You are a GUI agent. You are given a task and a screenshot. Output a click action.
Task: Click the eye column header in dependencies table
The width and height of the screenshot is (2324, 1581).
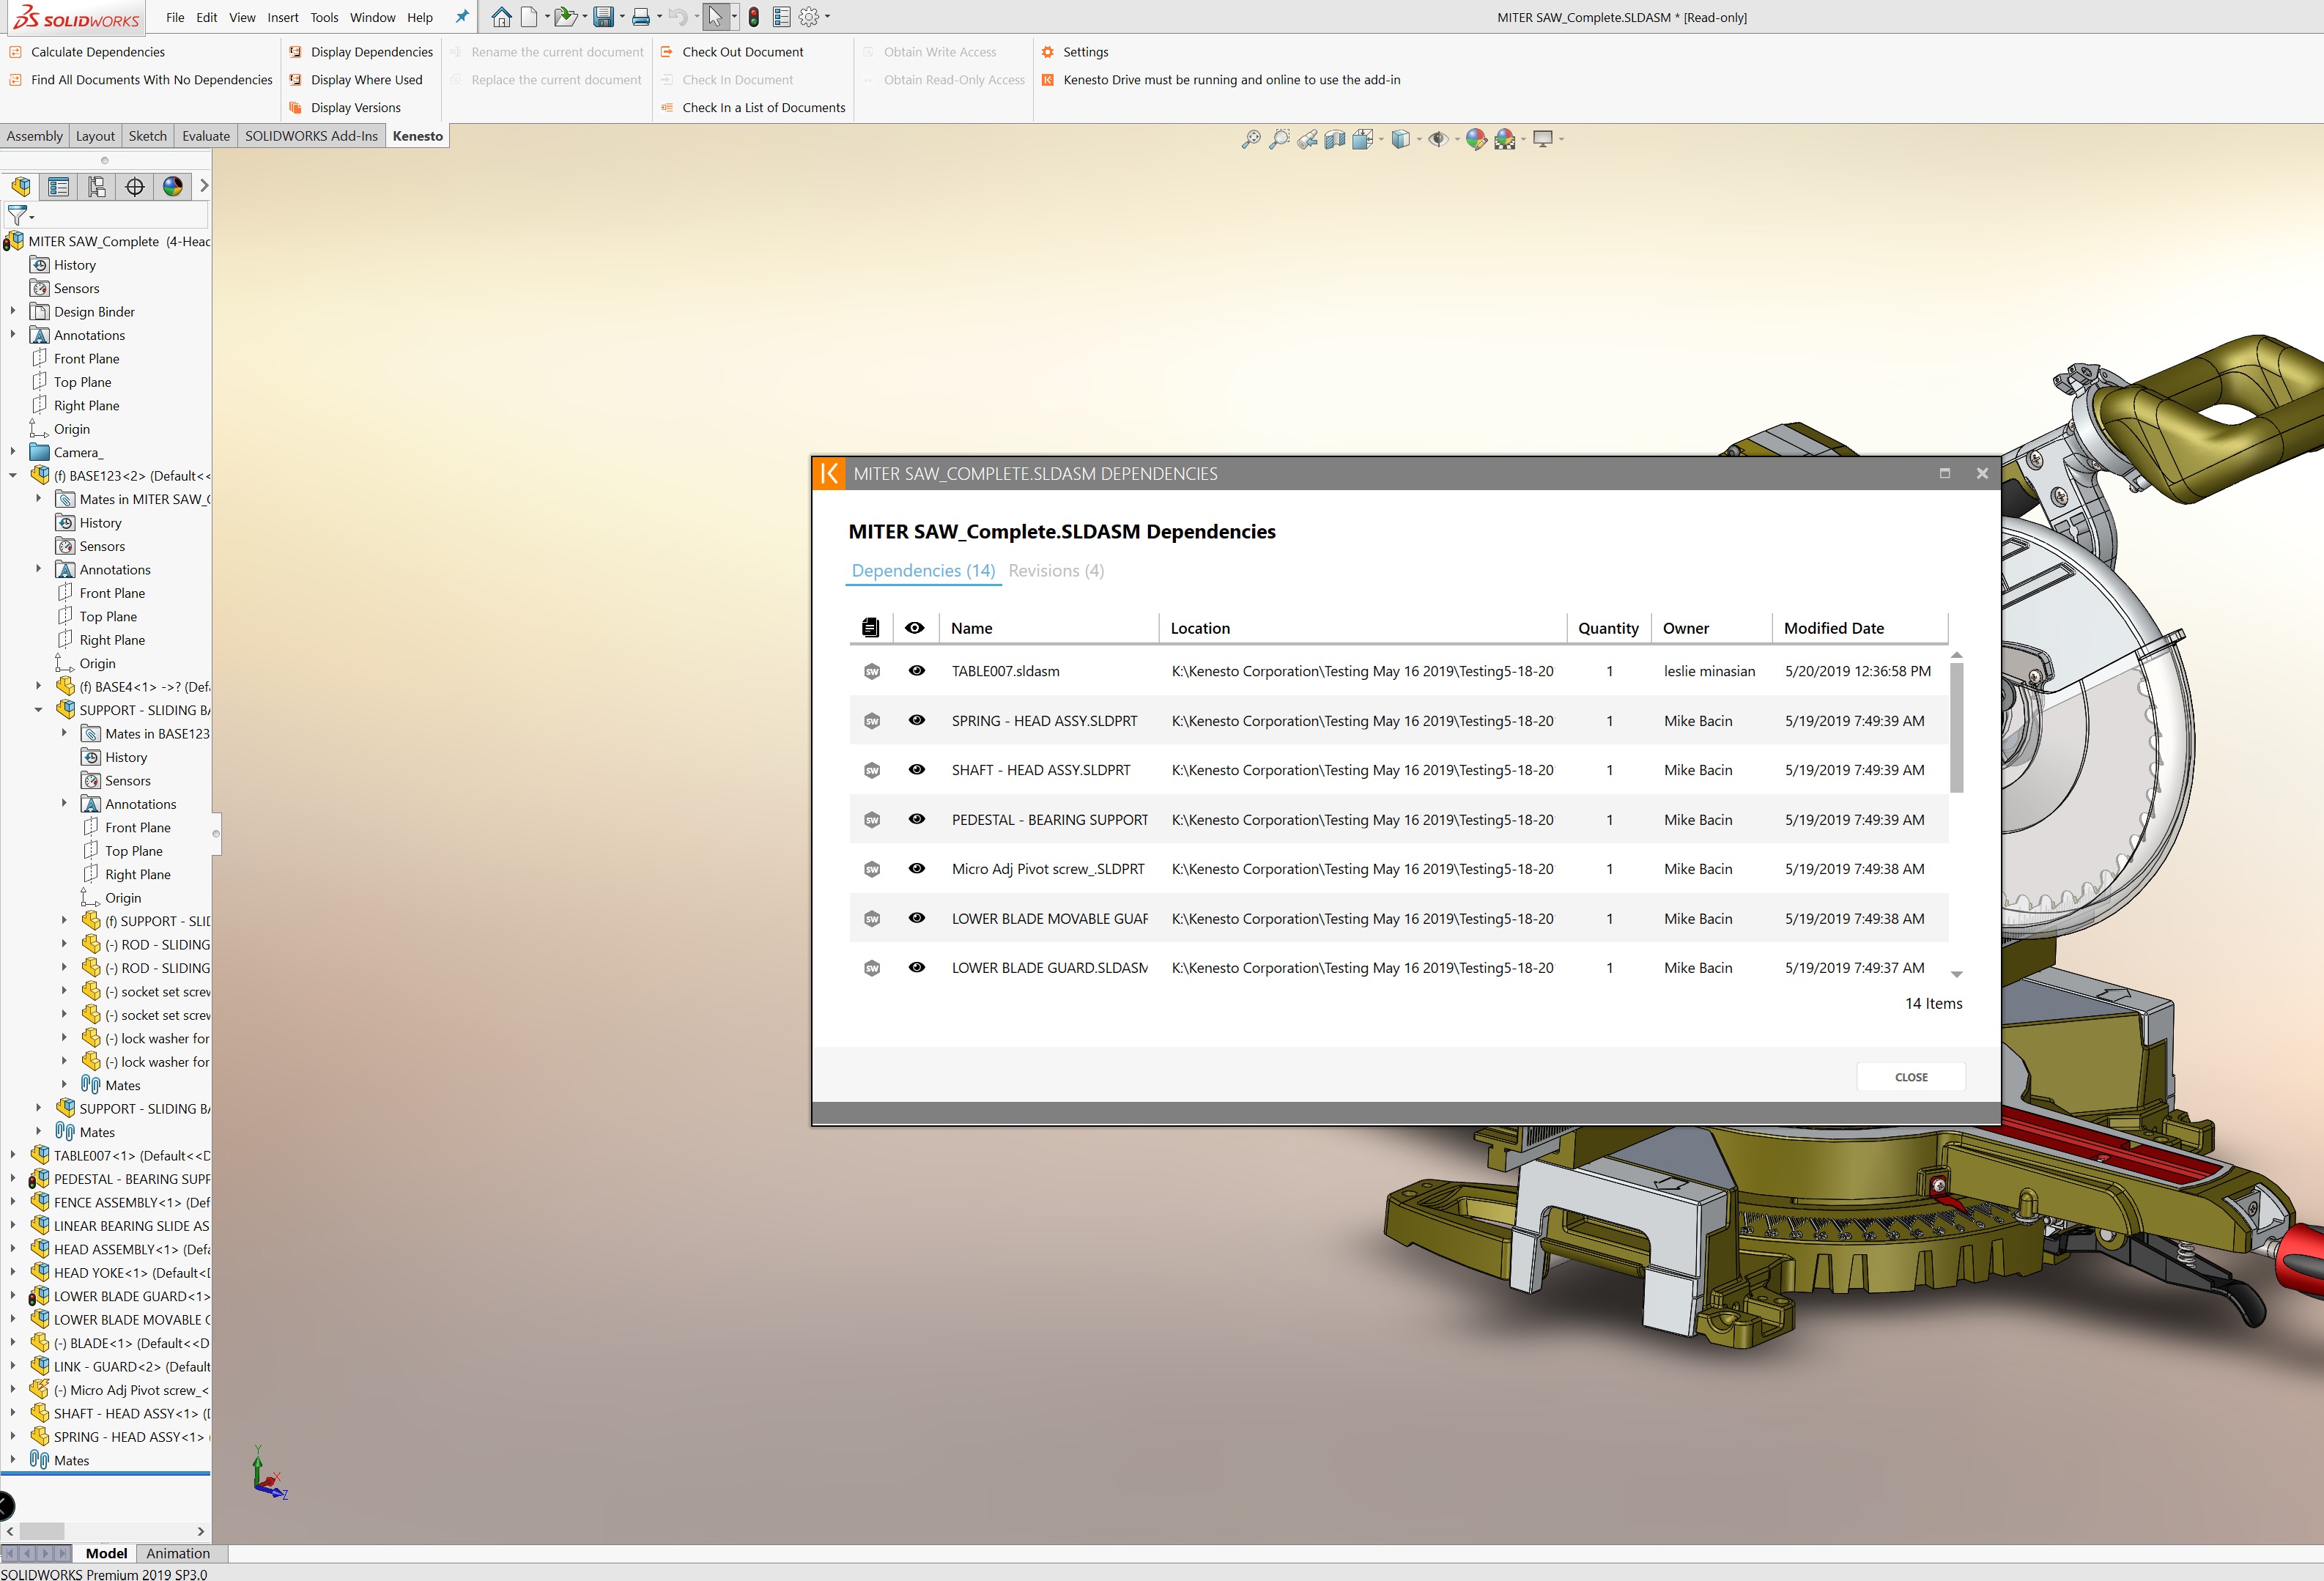[914, 628]
